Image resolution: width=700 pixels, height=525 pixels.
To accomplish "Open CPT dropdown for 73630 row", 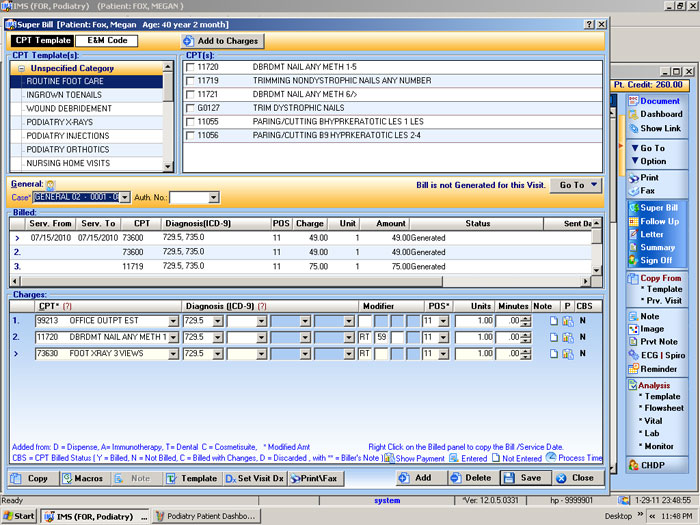I will (x=173, y=354).
